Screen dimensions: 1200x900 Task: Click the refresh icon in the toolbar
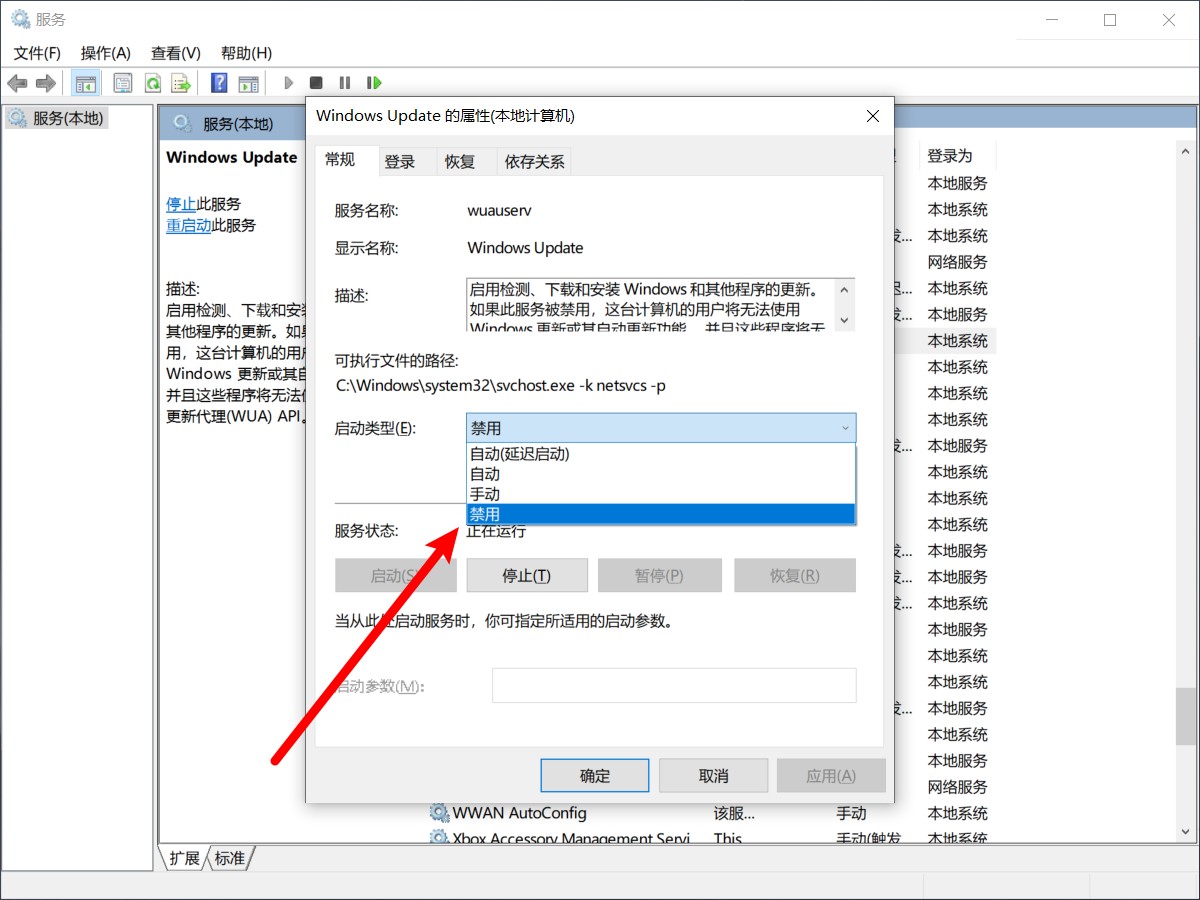pyautogui.click(x=152, y=82)
